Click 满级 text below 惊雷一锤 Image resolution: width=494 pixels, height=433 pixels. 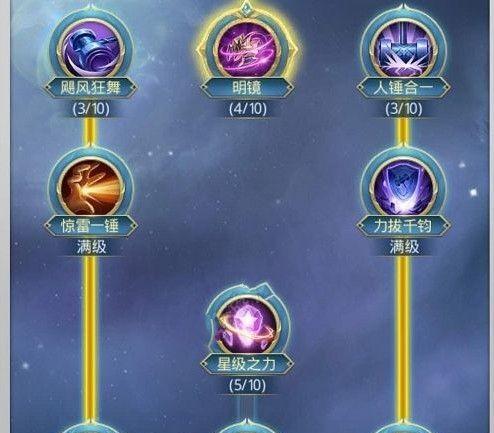91,247
